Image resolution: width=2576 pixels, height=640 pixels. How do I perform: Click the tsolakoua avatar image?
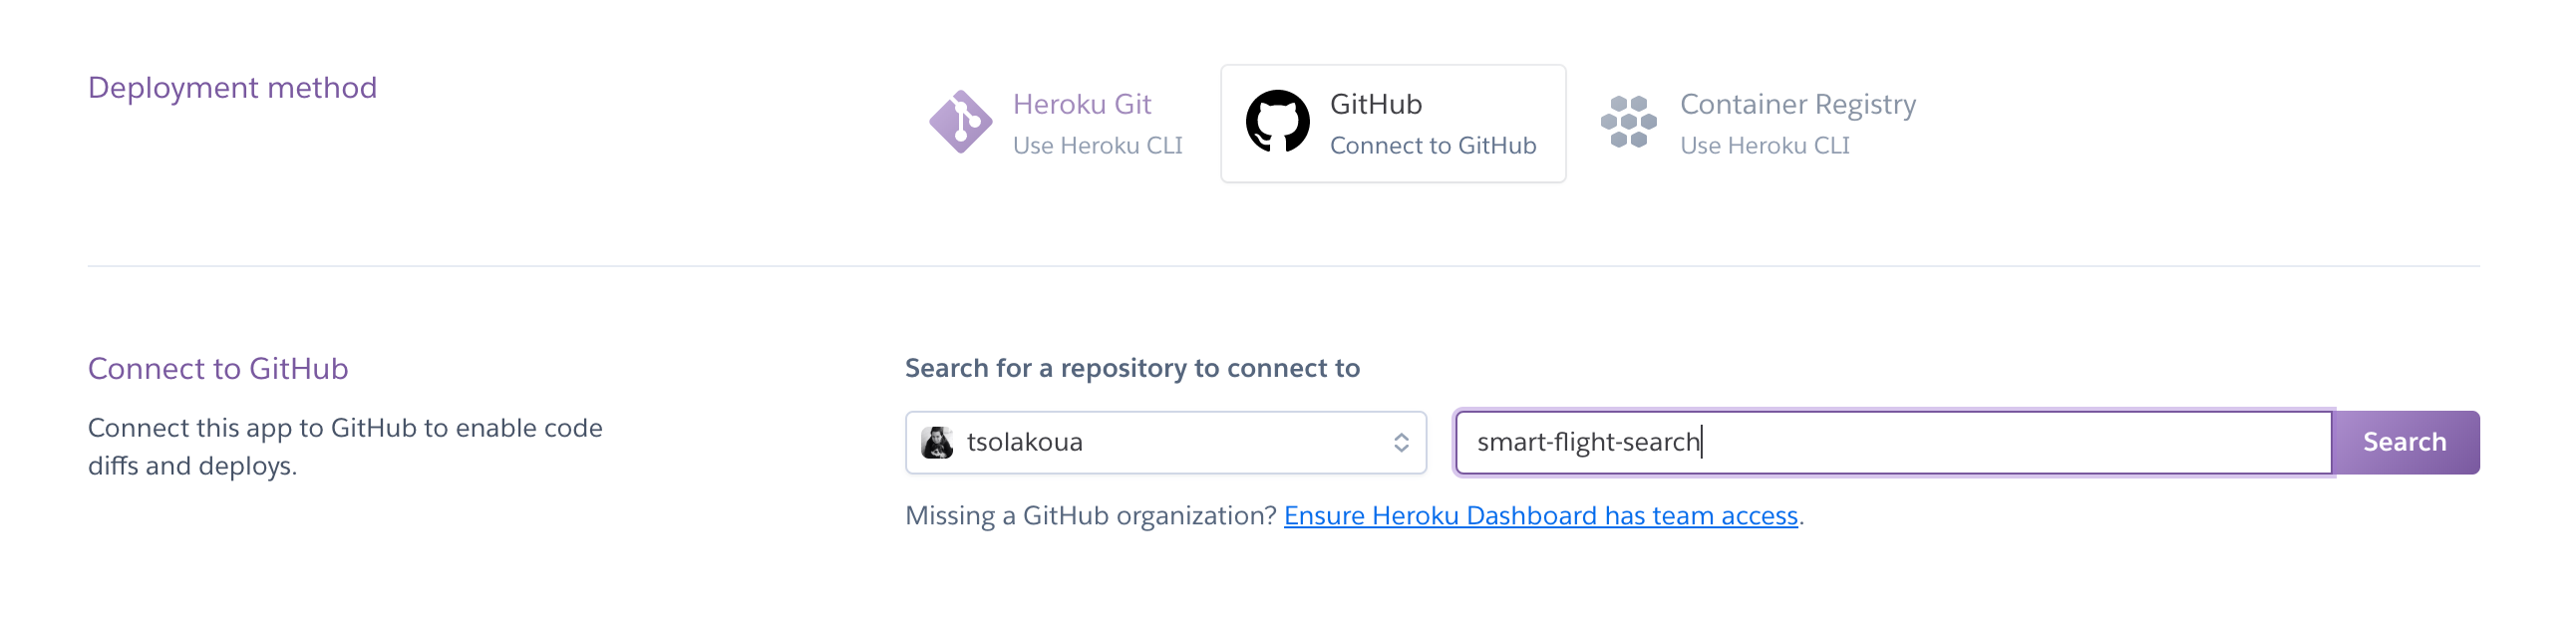click(937, 442)
